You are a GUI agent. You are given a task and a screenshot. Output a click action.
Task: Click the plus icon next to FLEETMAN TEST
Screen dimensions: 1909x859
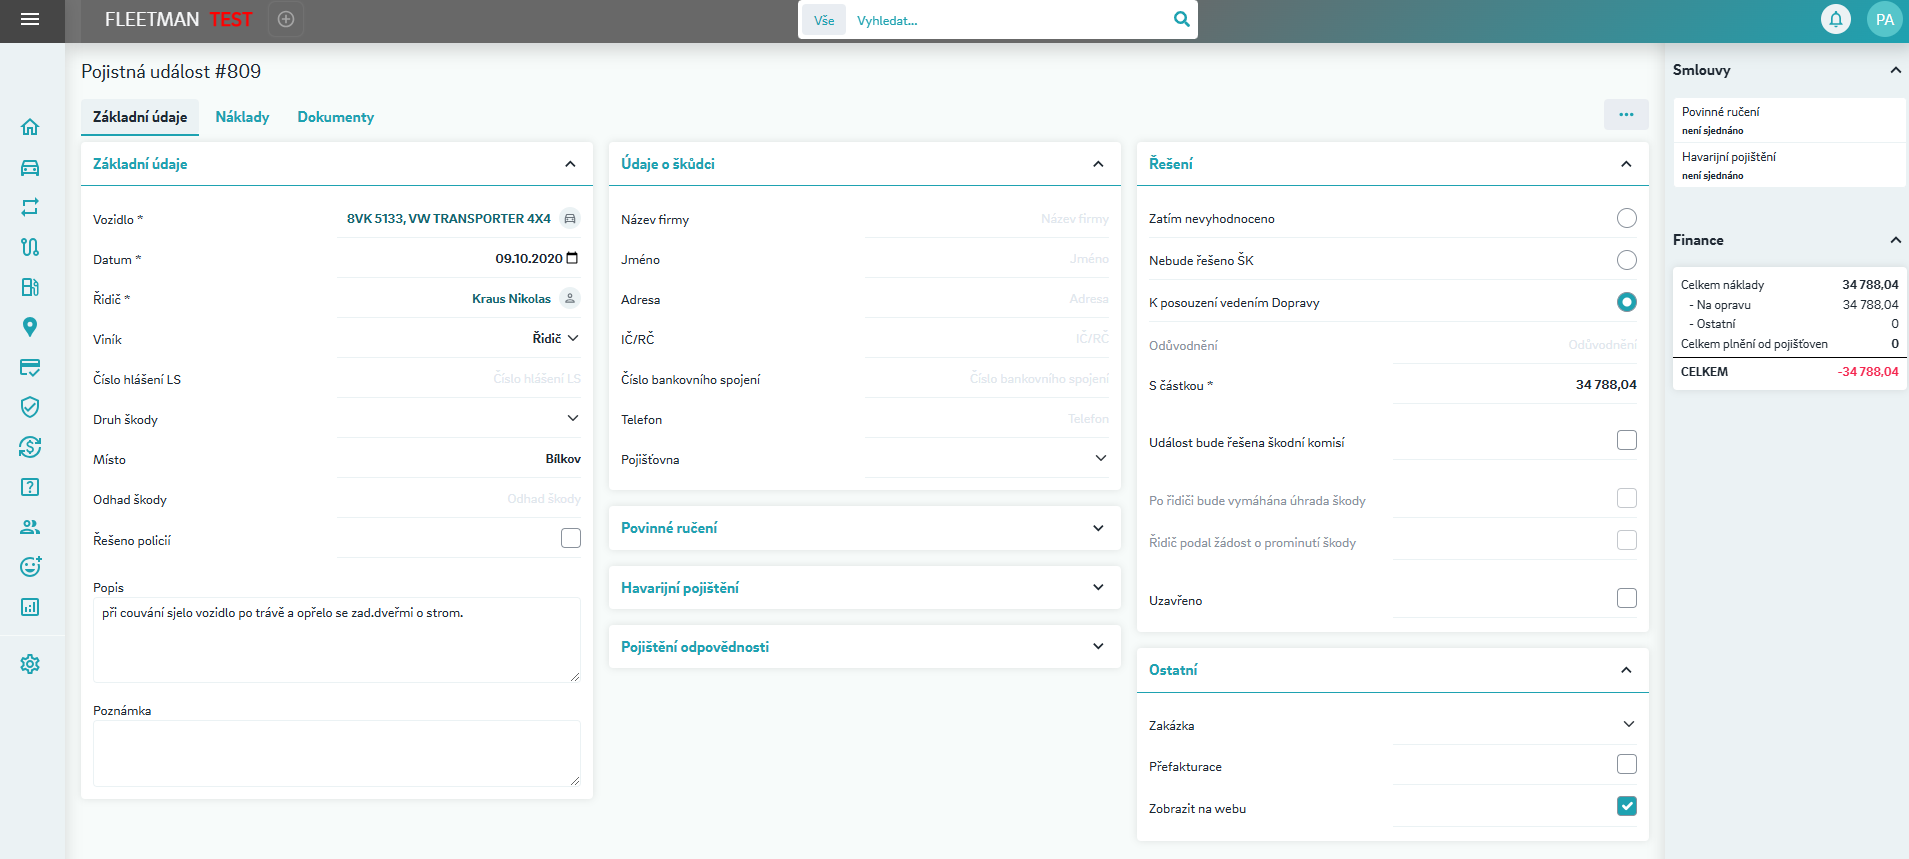click(x=286, y=19)
